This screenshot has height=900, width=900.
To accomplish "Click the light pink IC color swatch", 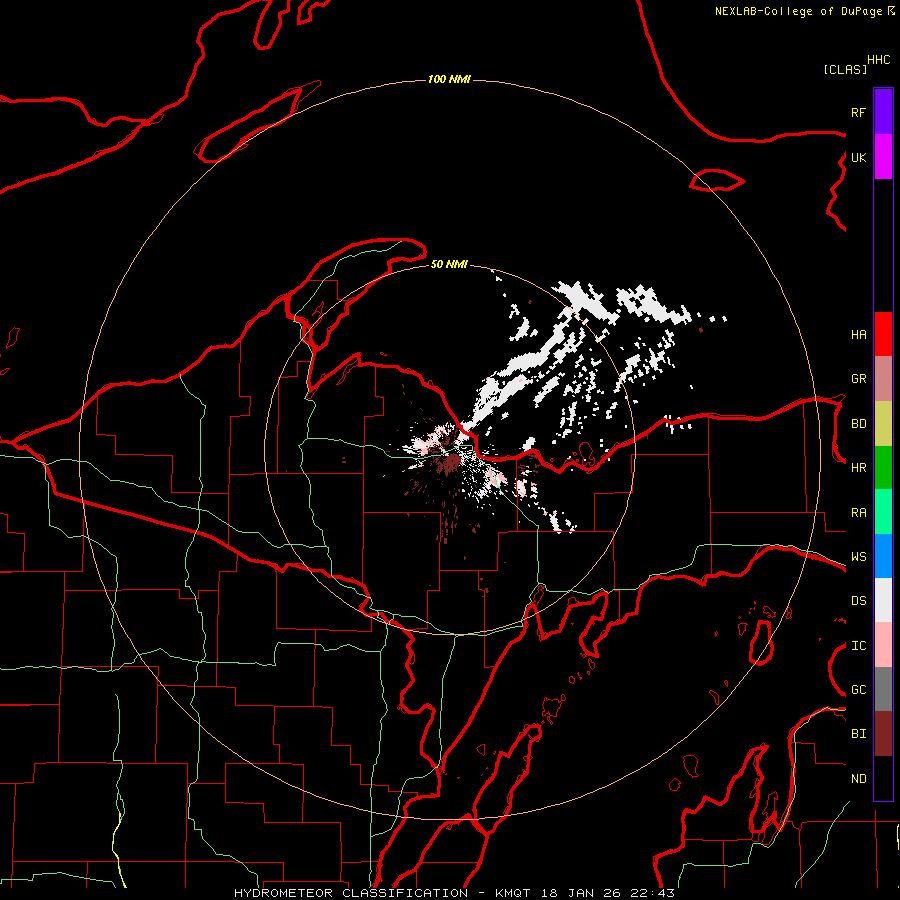I will (x=883, y=645).
